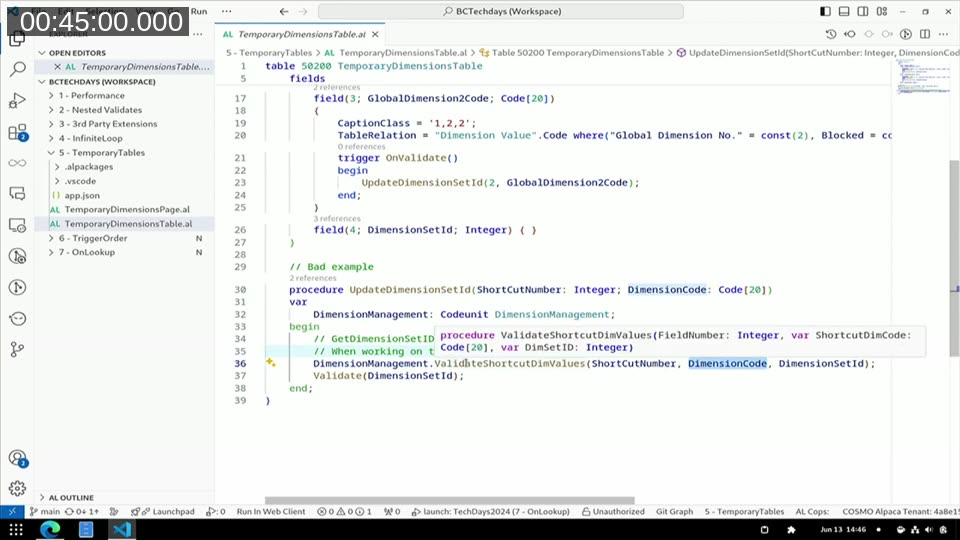Open editor More Actions ellipsis
This screenshot has width=960, height=540.
pyautogui.click(x=944, y=34)
